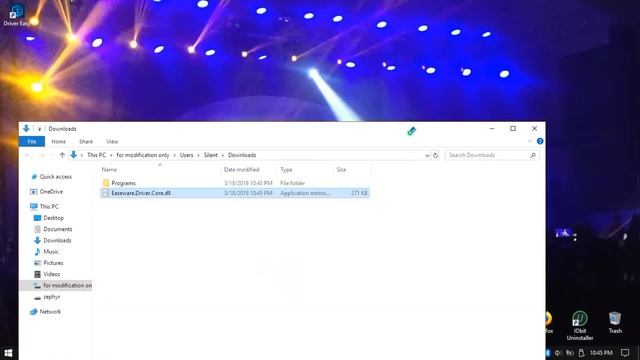Viewport: 640px width, 360px height.
Task: Click the search magnifier icon
Action: (x=533, y=155)
